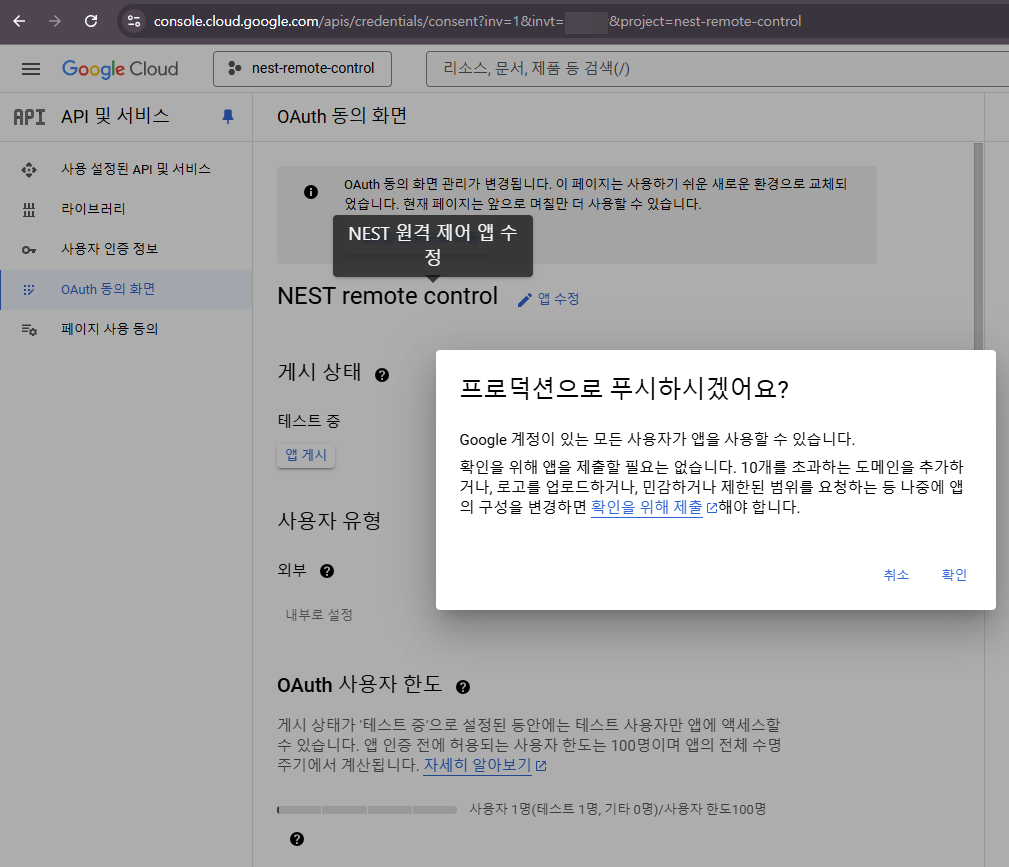Click the browser back arrow

pos(19,21)
